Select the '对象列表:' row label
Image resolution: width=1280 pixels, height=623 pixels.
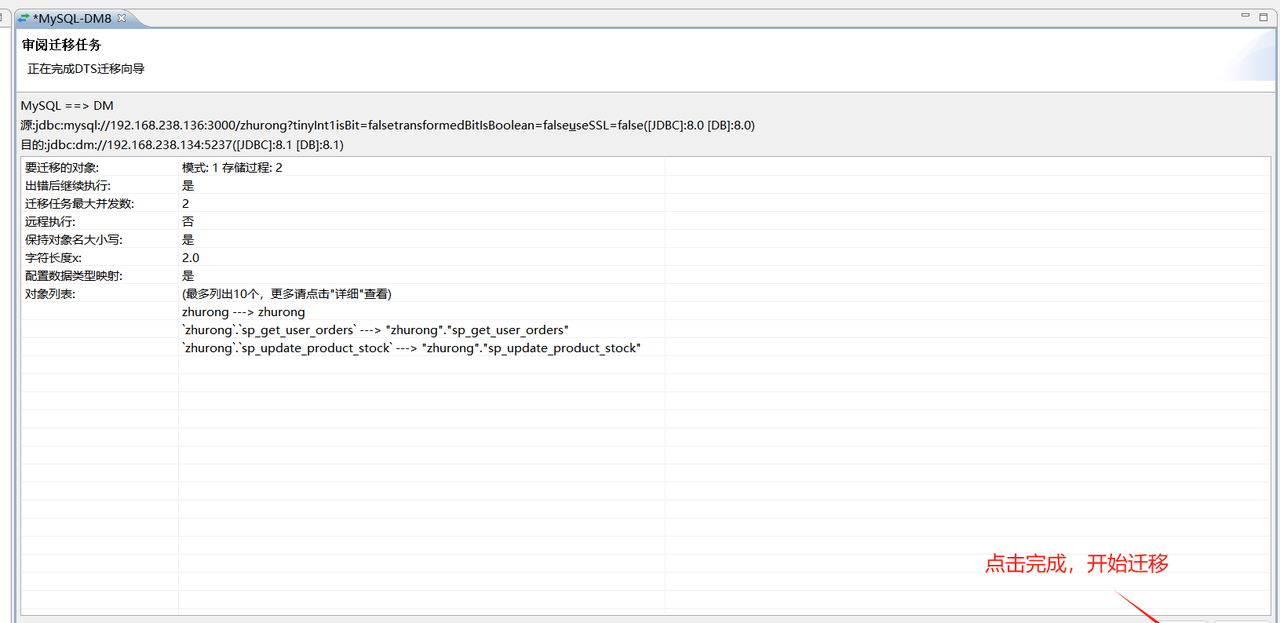(50, 293)
